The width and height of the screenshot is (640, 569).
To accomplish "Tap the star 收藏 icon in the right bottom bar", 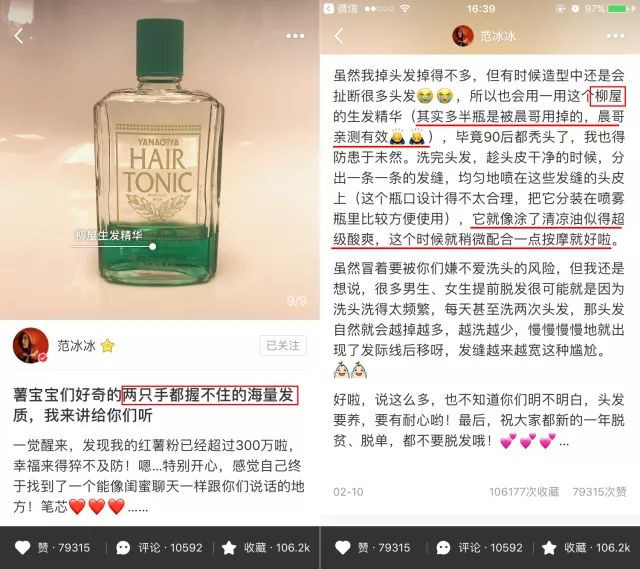I will click(x=549, y=547).
